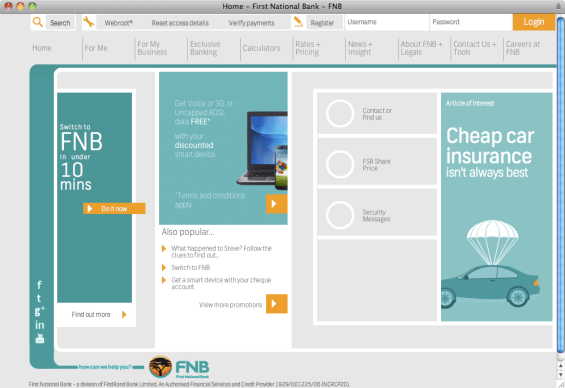Click the scrollbar down arrow
Viewport: 565px width, 388px height.
pos(560,375)
